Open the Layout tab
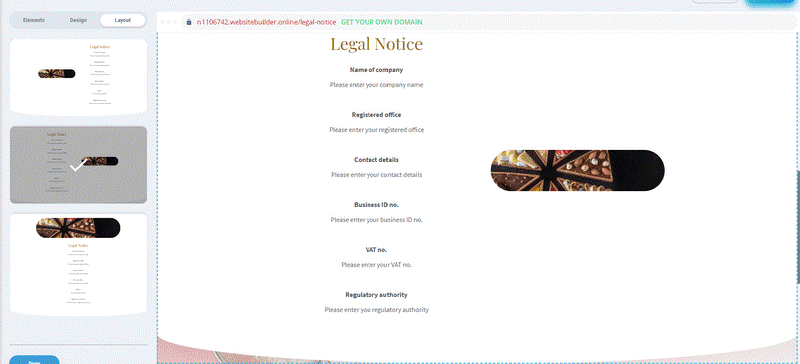The image size is (800, 364). pyautogui.click(x=122, y=20)
